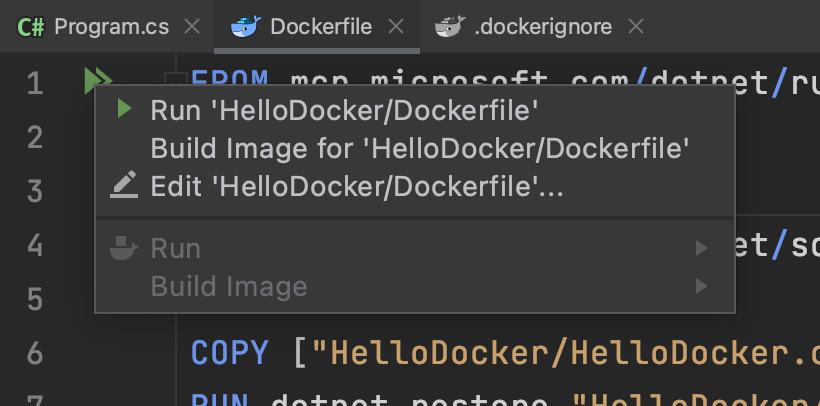Collapse the code fold marker on line 1
This screenshot has height=406, width=820.
coord(175,78)
